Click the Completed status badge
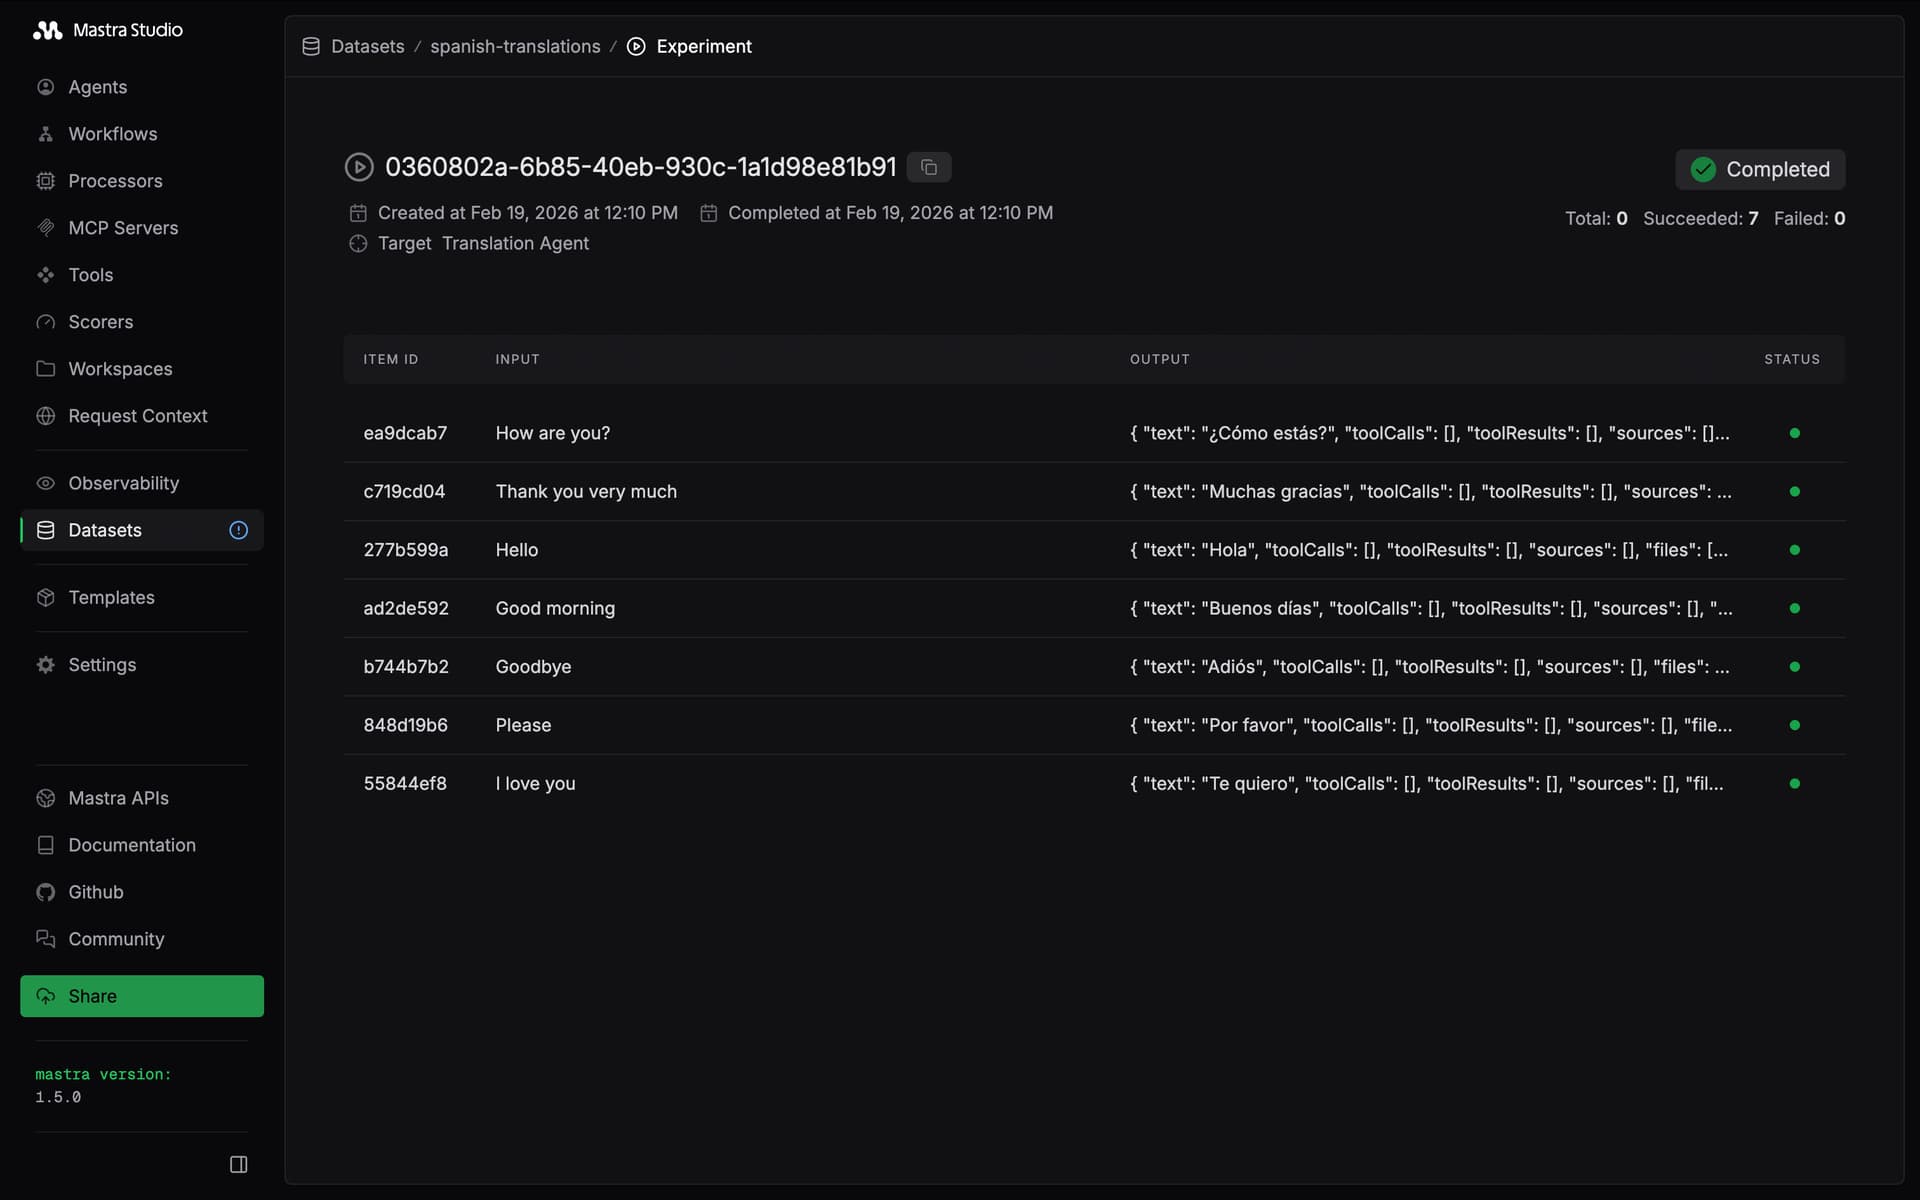Image resolution: width=1920 pixels, height=1200 pixels. [1760, 170]
